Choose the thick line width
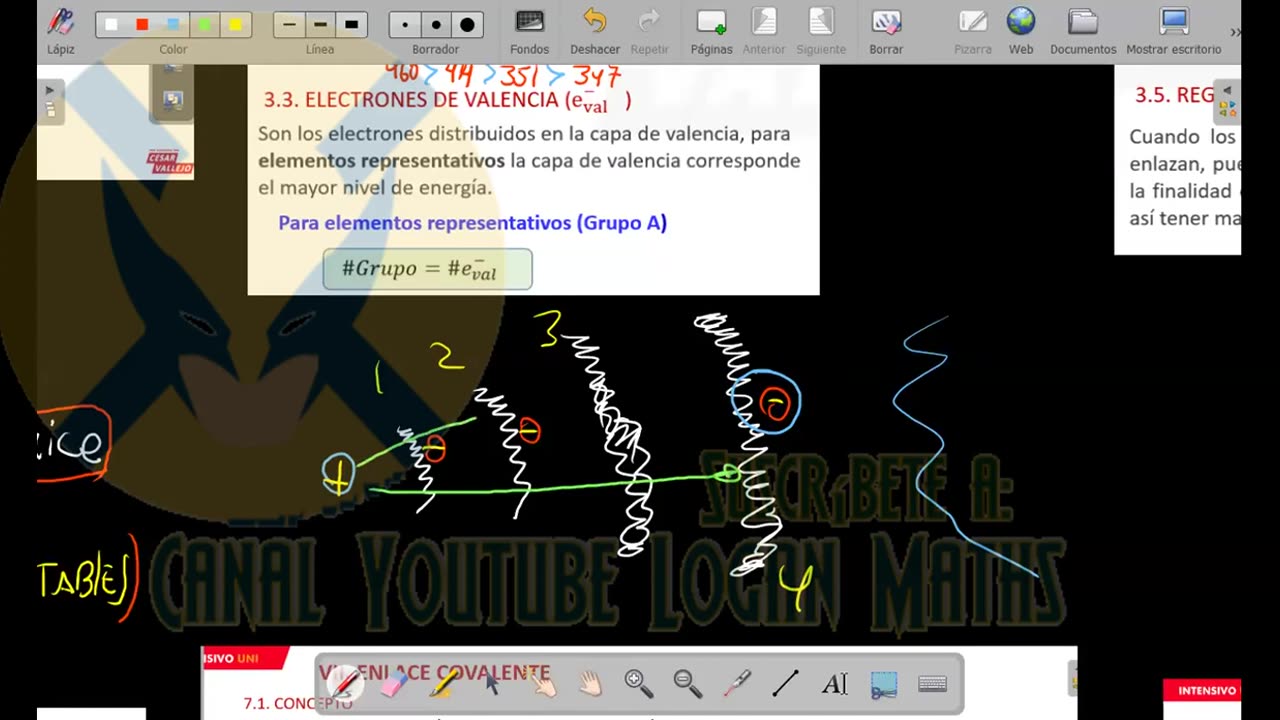The image size is (1280, 720). tap(351, 25)
